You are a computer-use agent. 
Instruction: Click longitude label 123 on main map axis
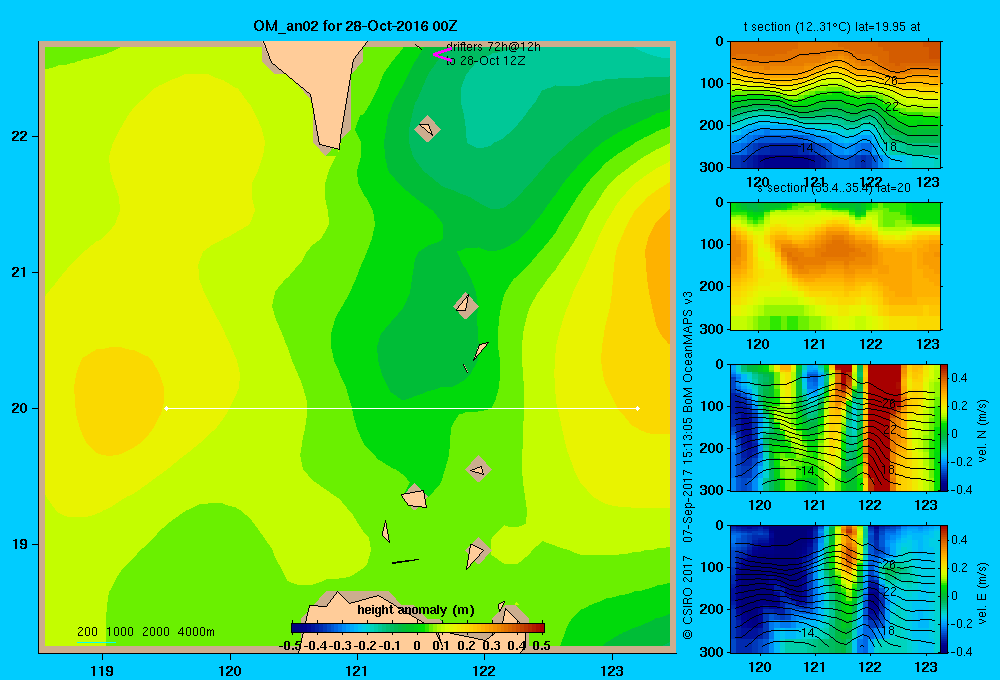pos(612,671)
